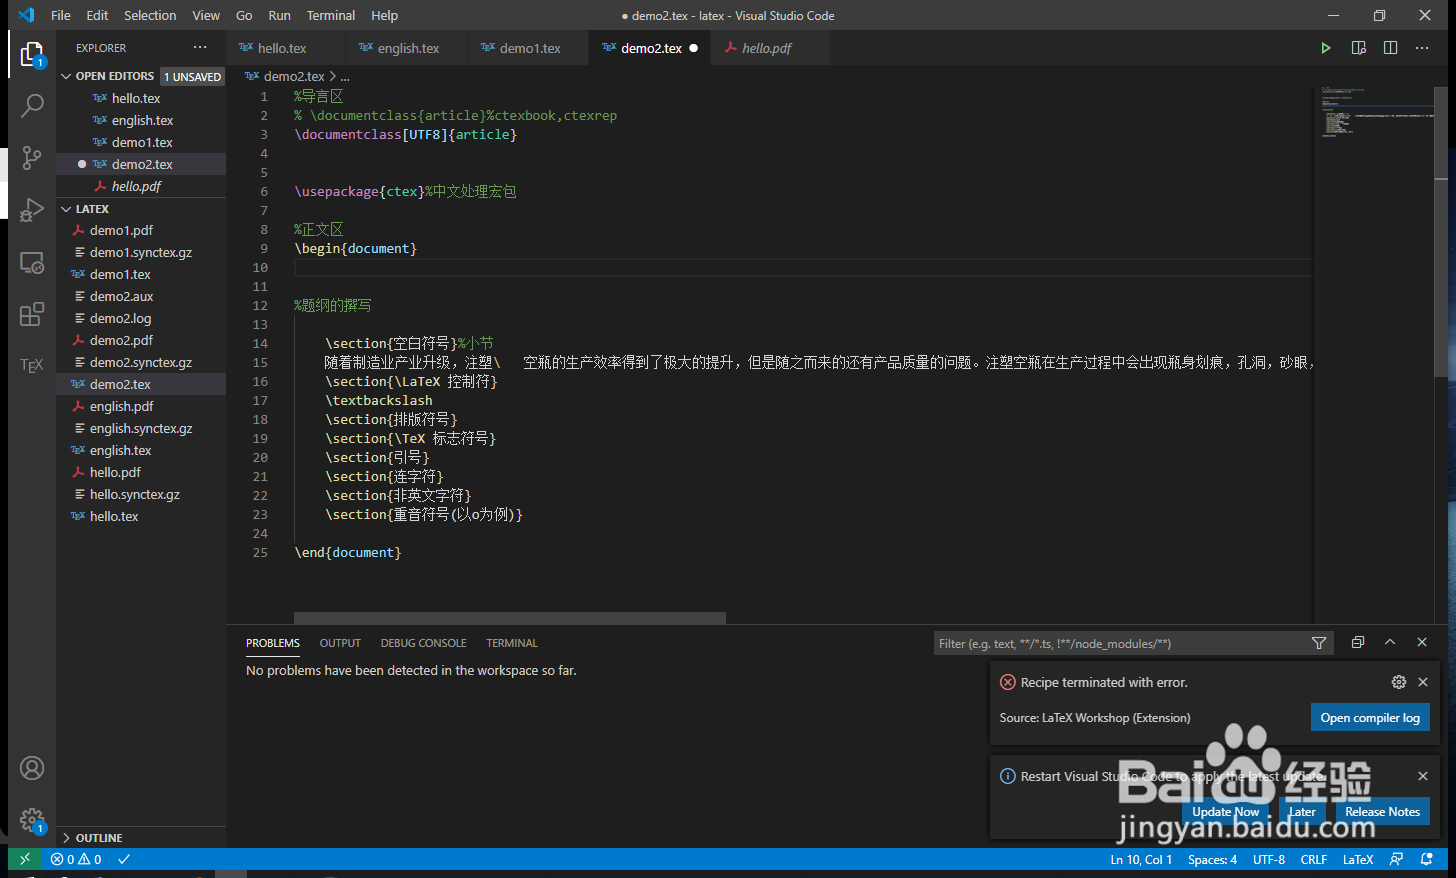This screenshot has height=878, width=1456.
Task: Open notifications bell in status bar
Action: tap(1427, 859)
